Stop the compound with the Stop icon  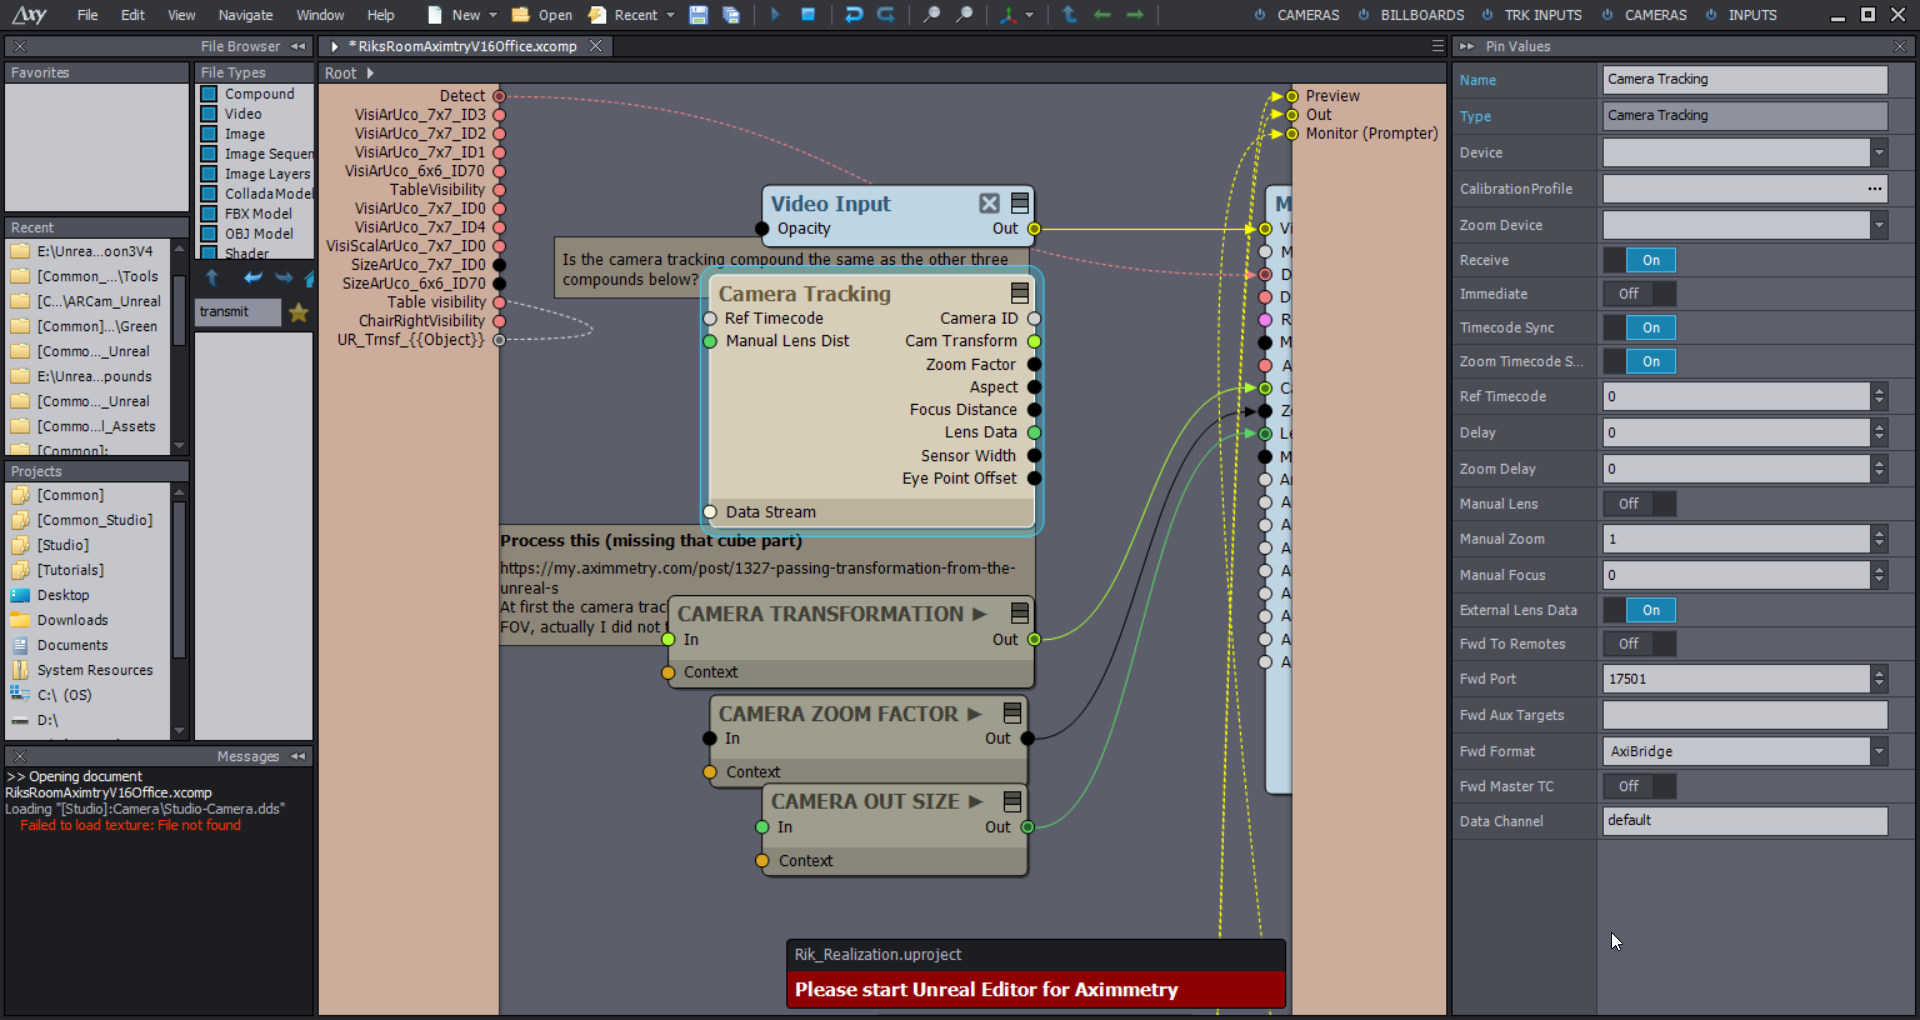point(808,14)
